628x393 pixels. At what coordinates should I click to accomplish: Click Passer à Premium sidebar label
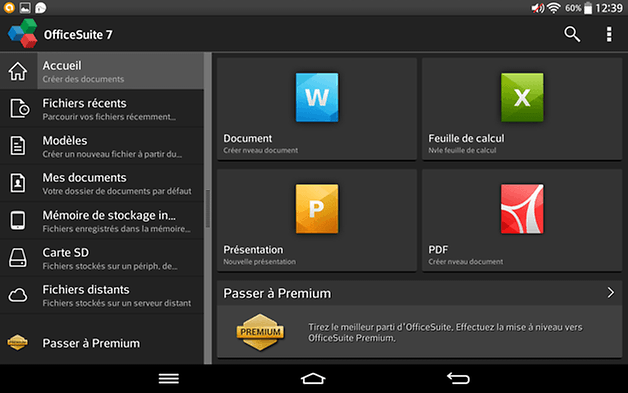pos(91,343)
